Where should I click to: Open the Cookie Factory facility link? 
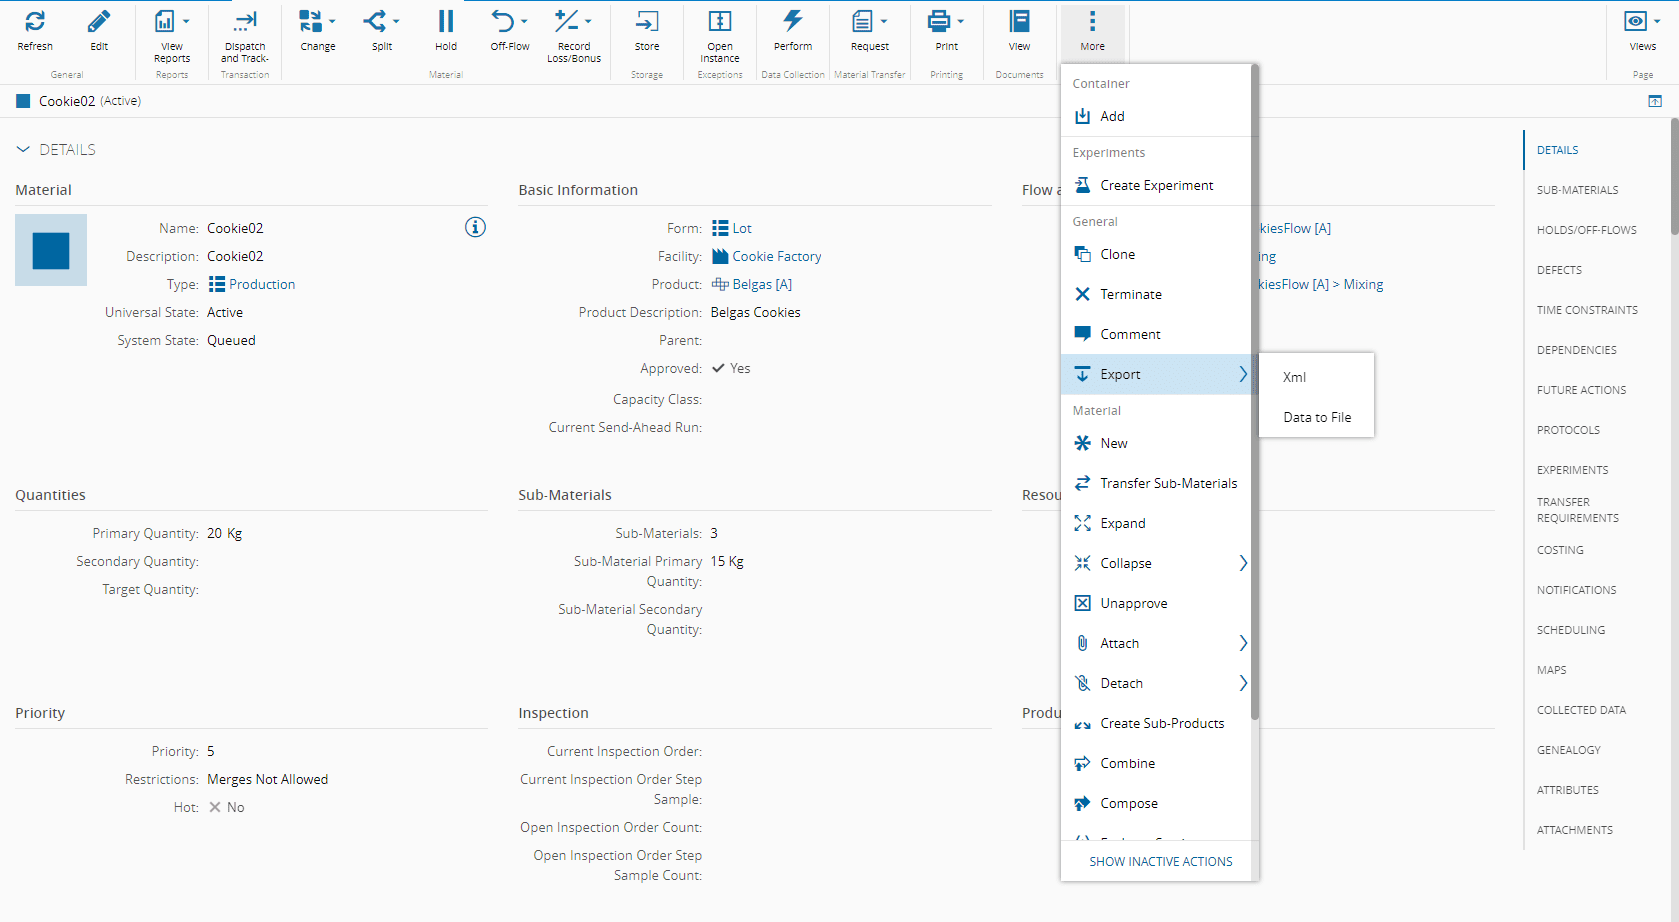point(776,256)
